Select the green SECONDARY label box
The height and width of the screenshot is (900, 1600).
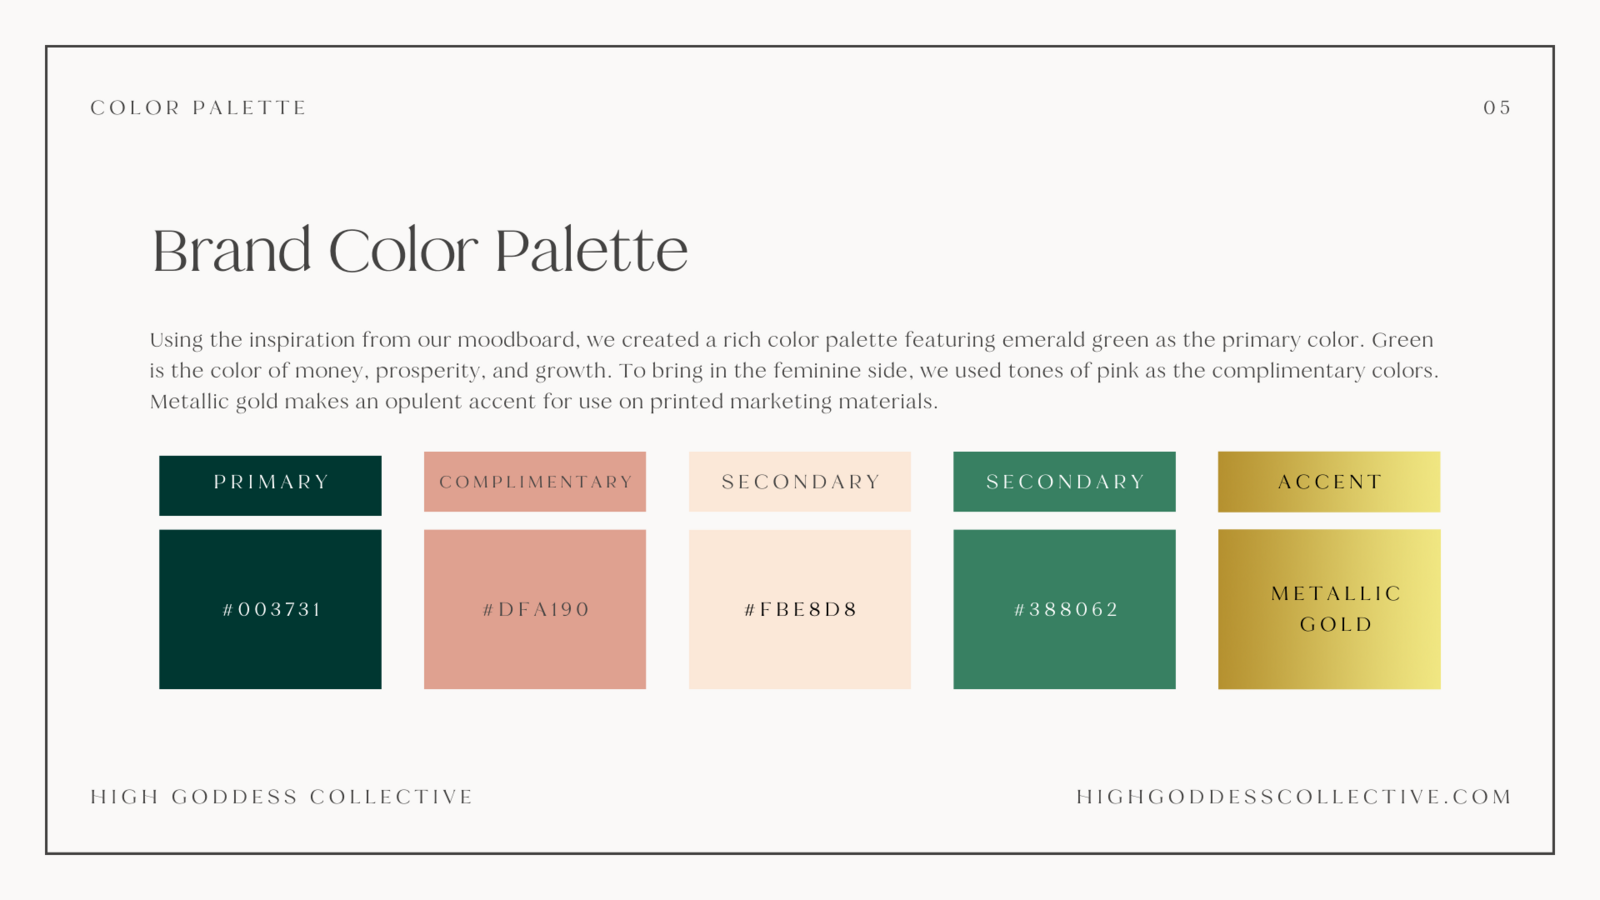1064,482
